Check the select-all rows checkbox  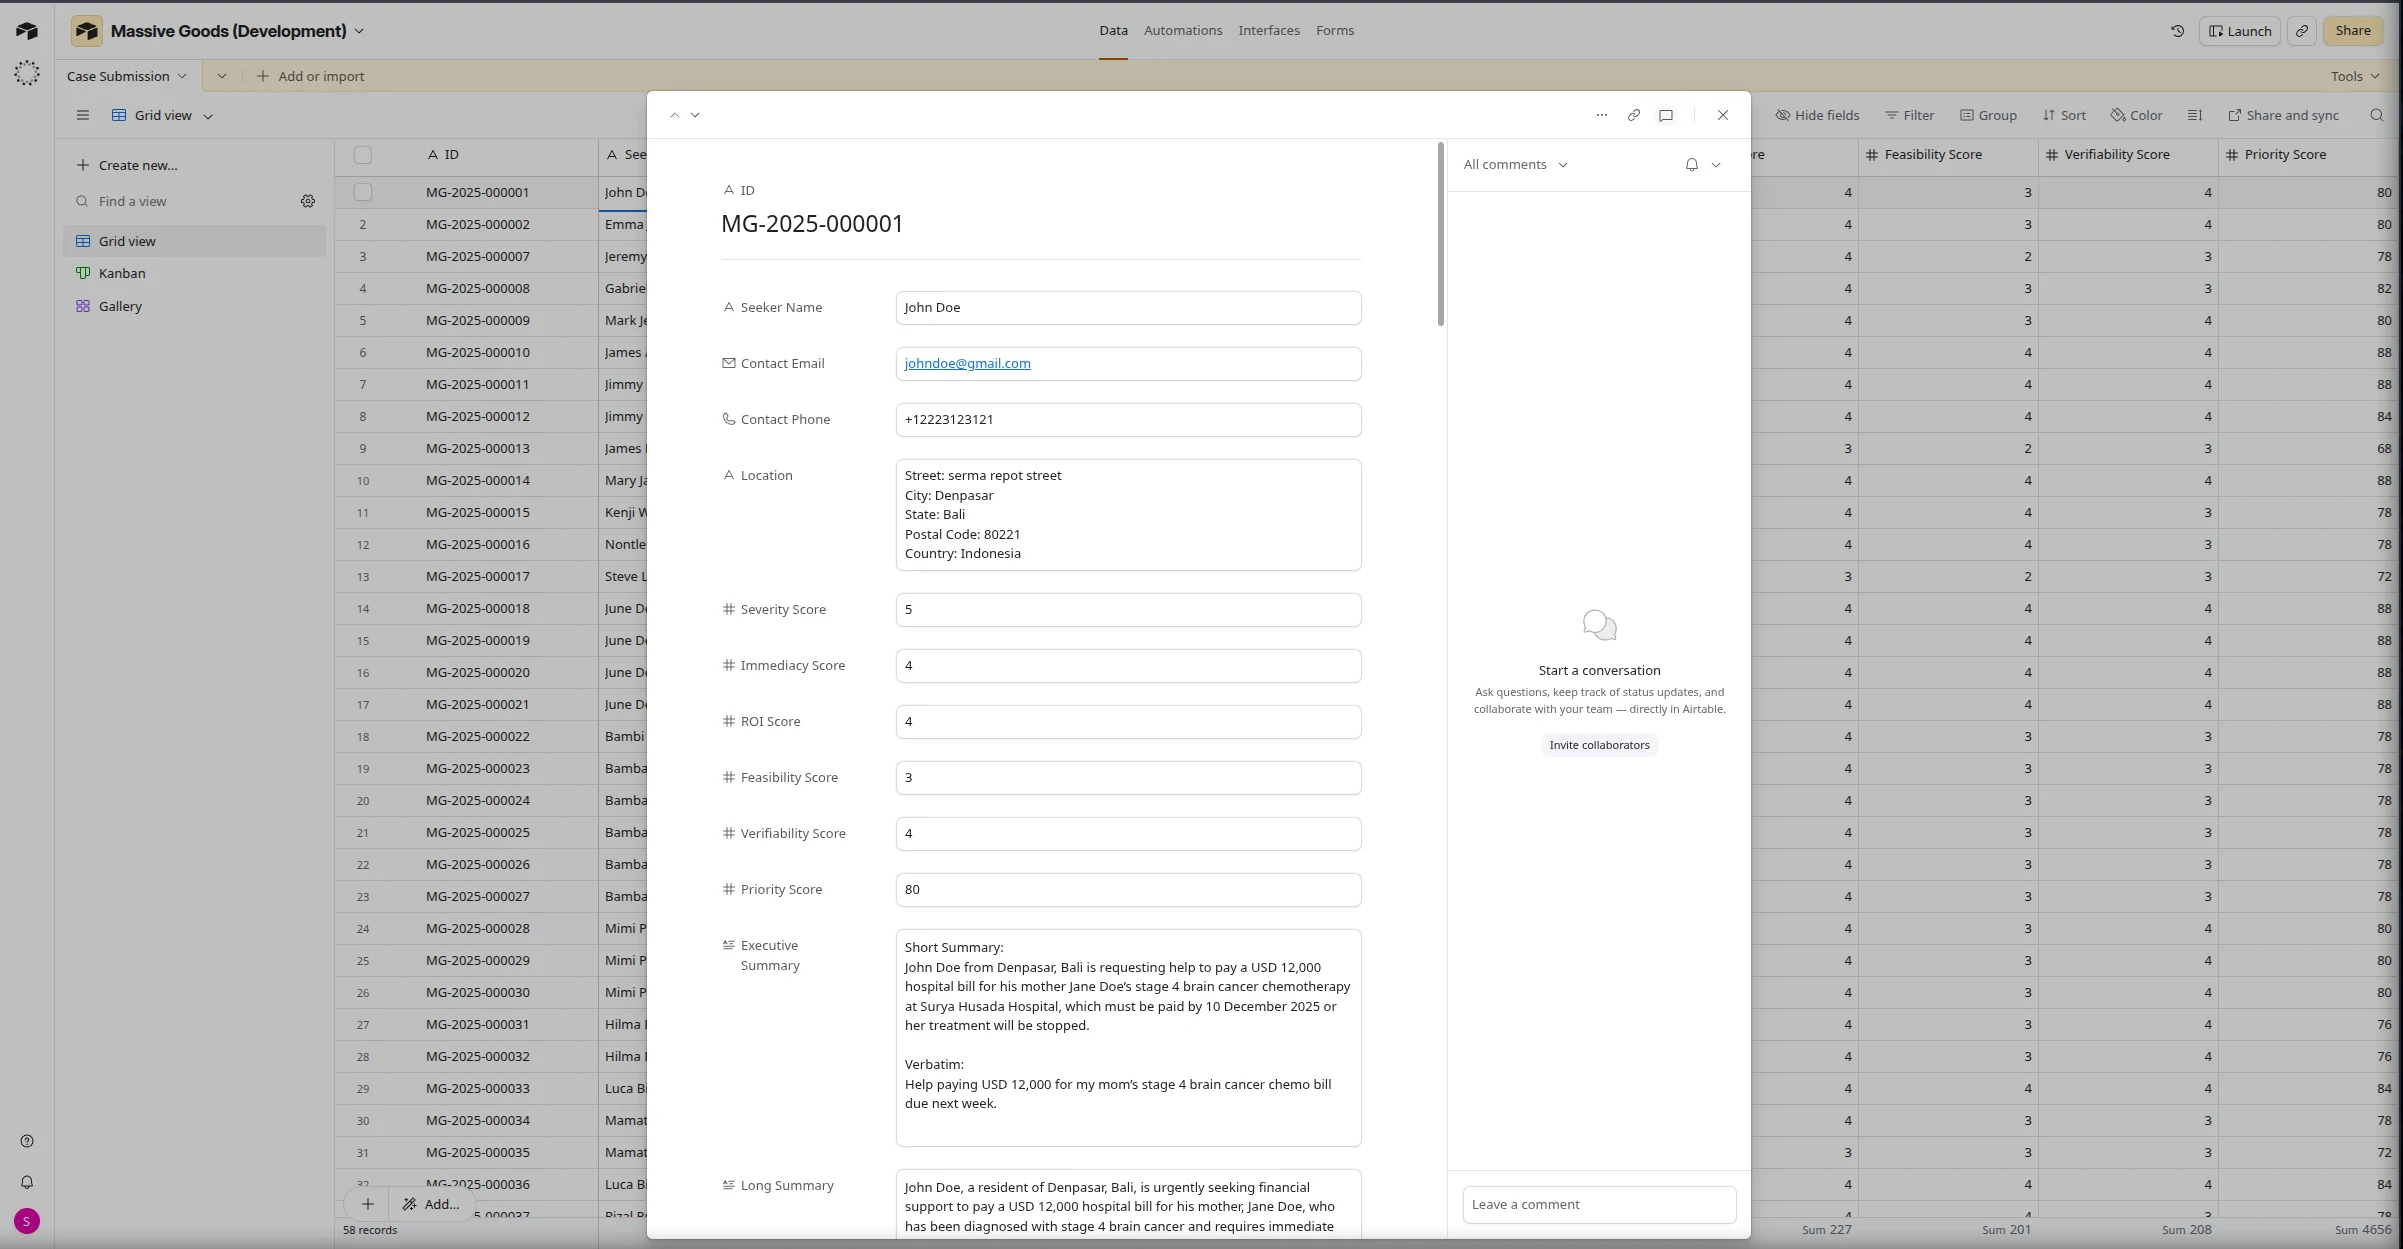[x=363, y=155]
